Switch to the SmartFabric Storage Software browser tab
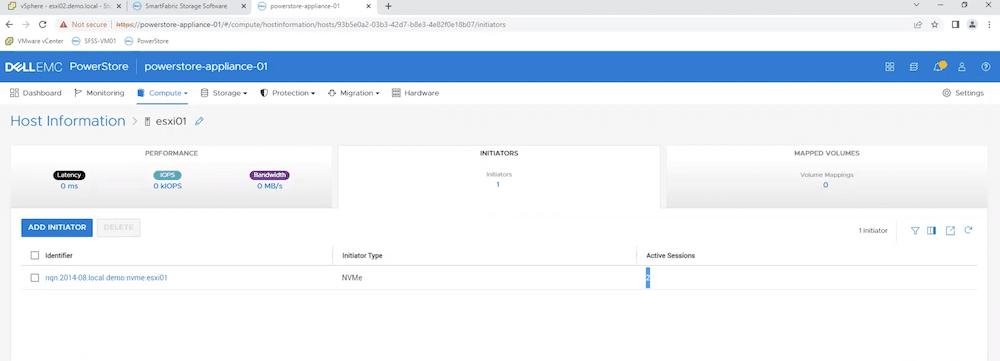This screenshot has width=1000, height=361. tap(187, 6)
